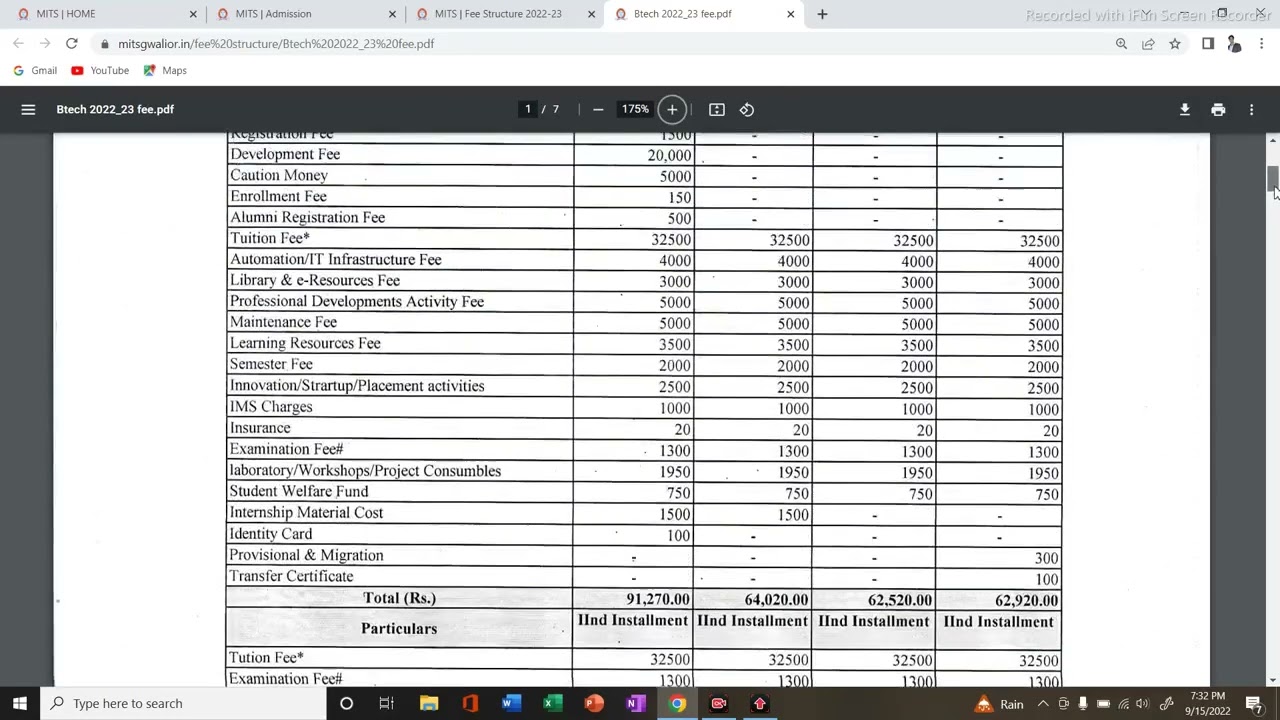
Task: Zoom out the PDF with minus button
Action: (x=598, y=109)
